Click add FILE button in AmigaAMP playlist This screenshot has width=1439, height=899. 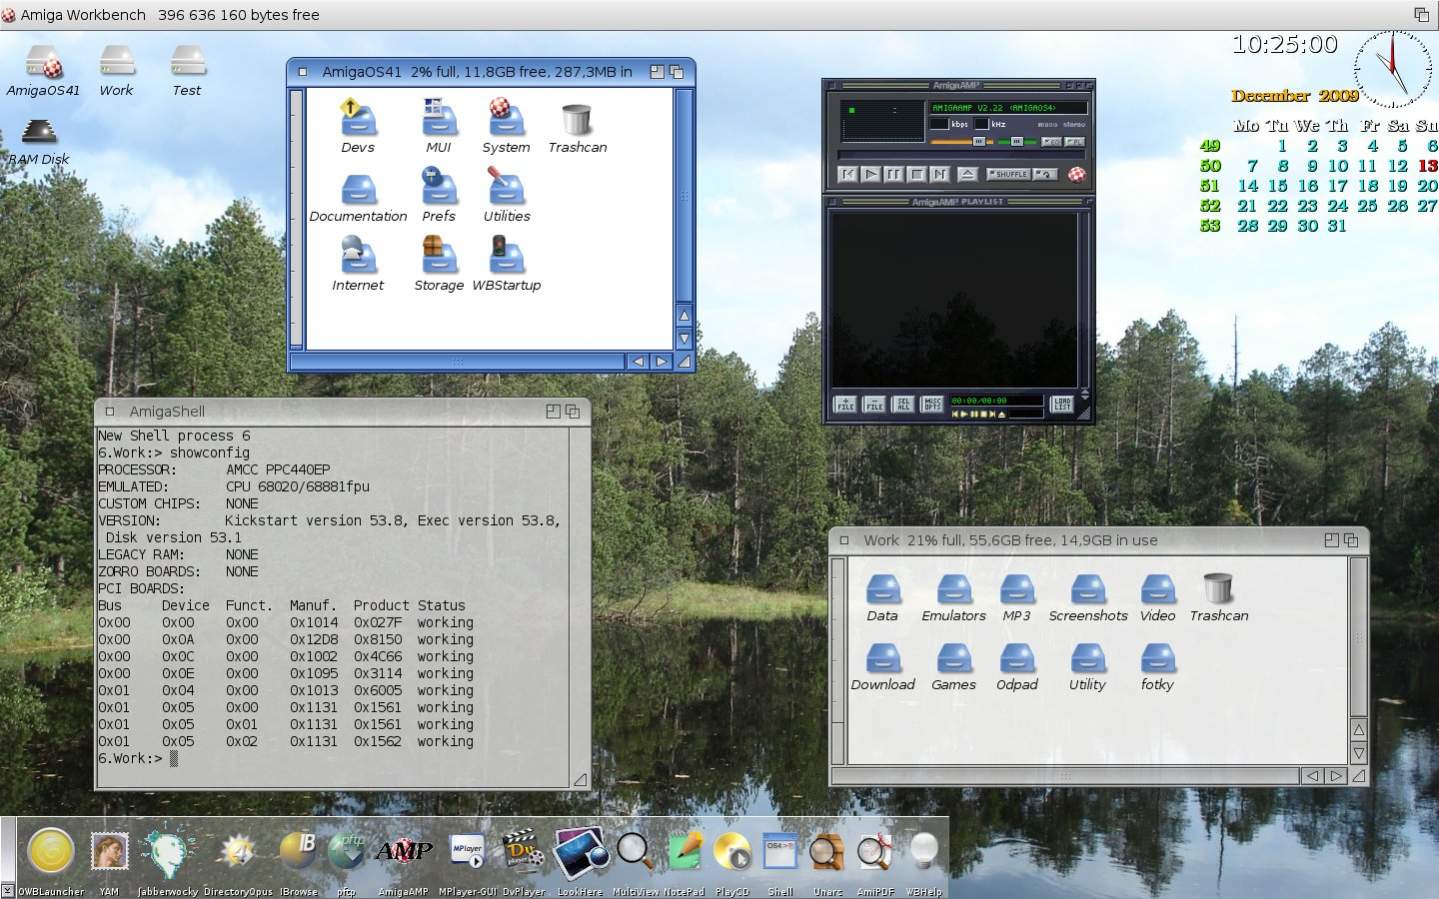click(845, 404)
